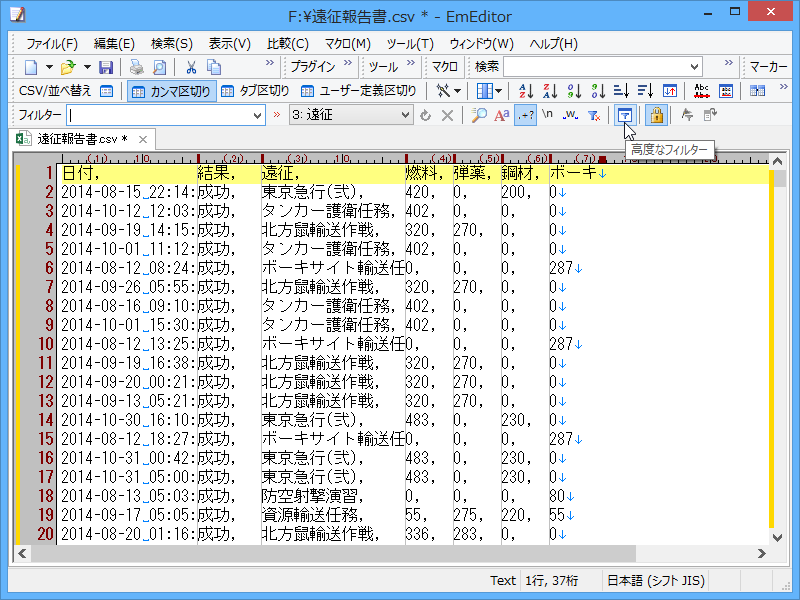
Task: Click the normal mode icon beside CSV/並べ替え
Action: tap(106, 91)
